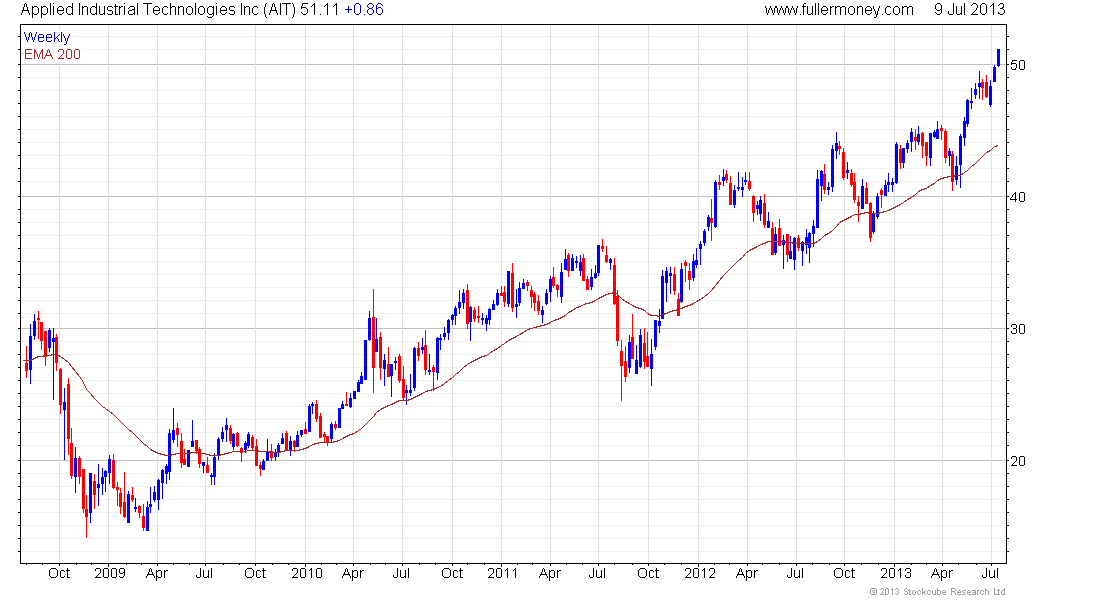Click the x-axis year label '2010'
The height and width of the screenshot is (600, 1100).
(x=307, y=573)
